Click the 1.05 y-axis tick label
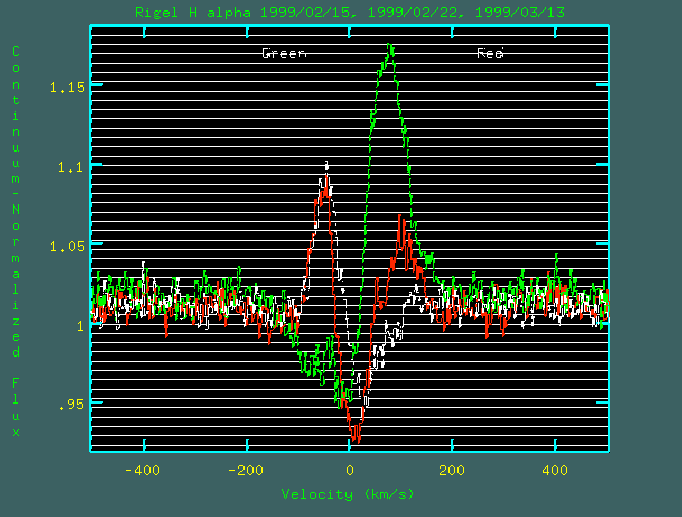Screen dimensions: 682x517 click(67, 245)
